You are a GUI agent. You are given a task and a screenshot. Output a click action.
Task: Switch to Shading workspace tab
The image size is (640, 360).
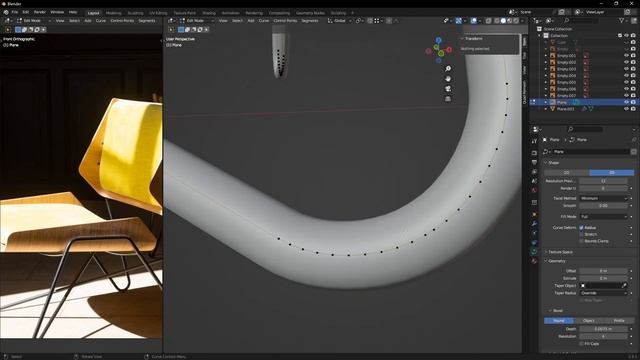click(209, 13)
